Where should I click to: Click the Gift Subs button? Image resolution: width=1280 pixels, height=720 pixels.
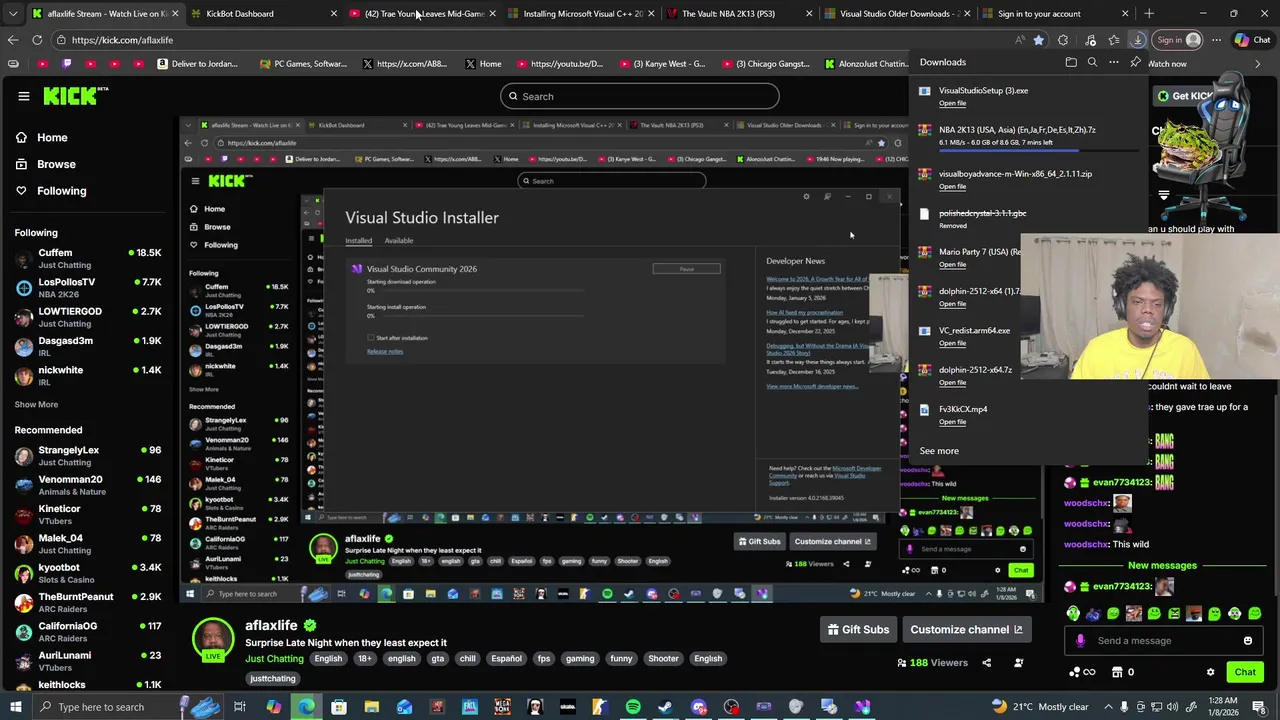858,630
